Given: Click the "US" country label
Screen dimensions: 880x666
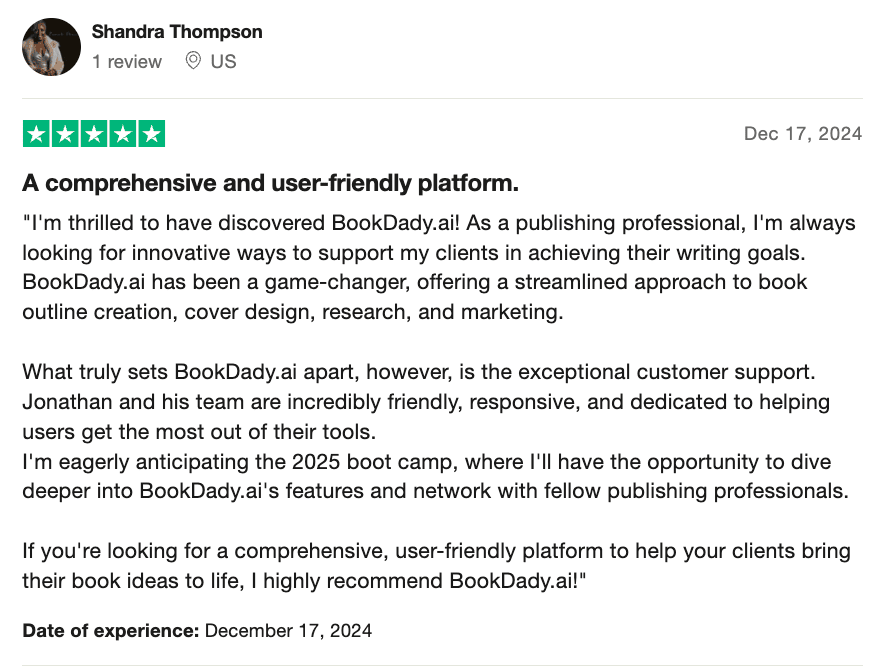Looking at the screenshot, I should (223, 62).
